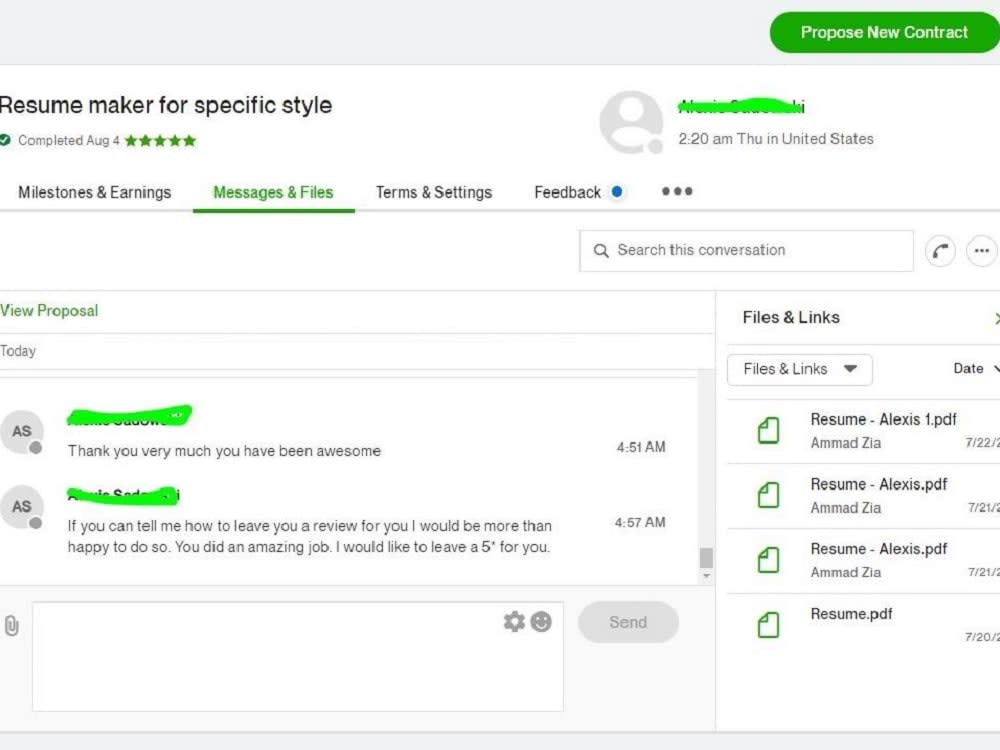
Task: Open the Milestones & Earnings tab
Action: 94,193
